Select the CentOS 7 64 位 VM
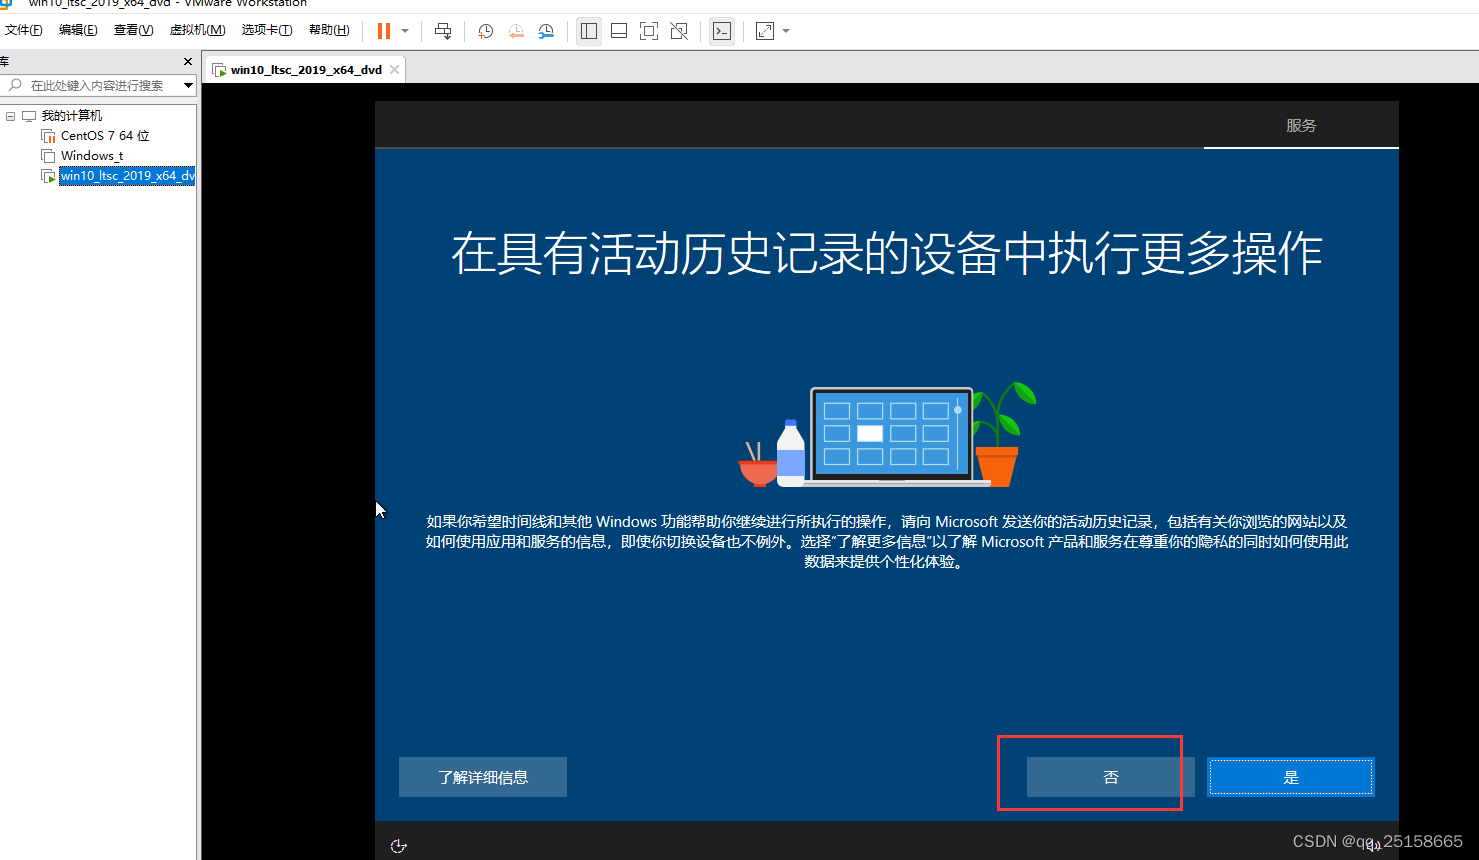1479x860 pixels. 105,136
